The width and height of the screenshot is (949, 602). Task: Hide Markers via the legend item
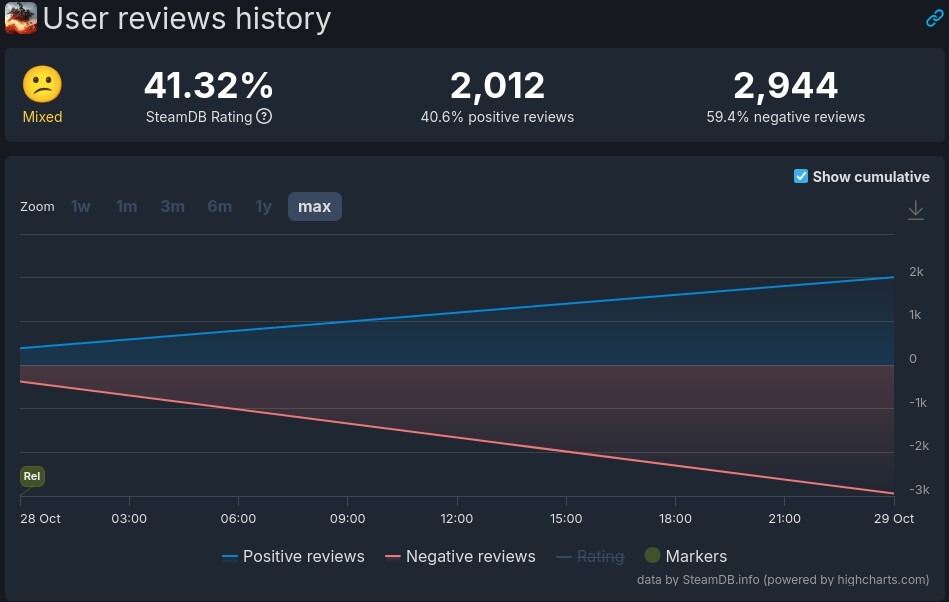(x=685, y=556)
